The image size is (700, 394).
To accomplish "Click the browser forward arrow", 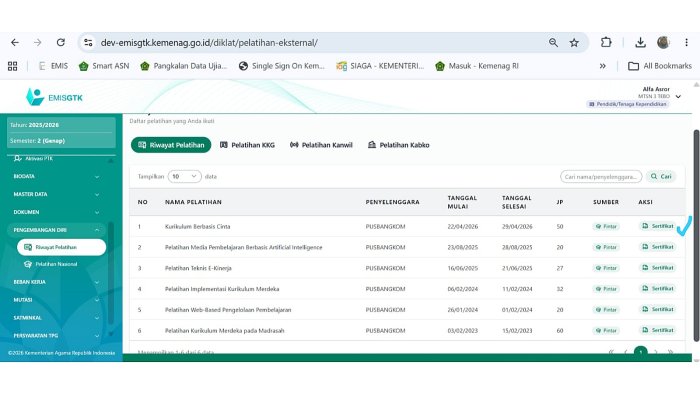I will (x=38, y=42).
